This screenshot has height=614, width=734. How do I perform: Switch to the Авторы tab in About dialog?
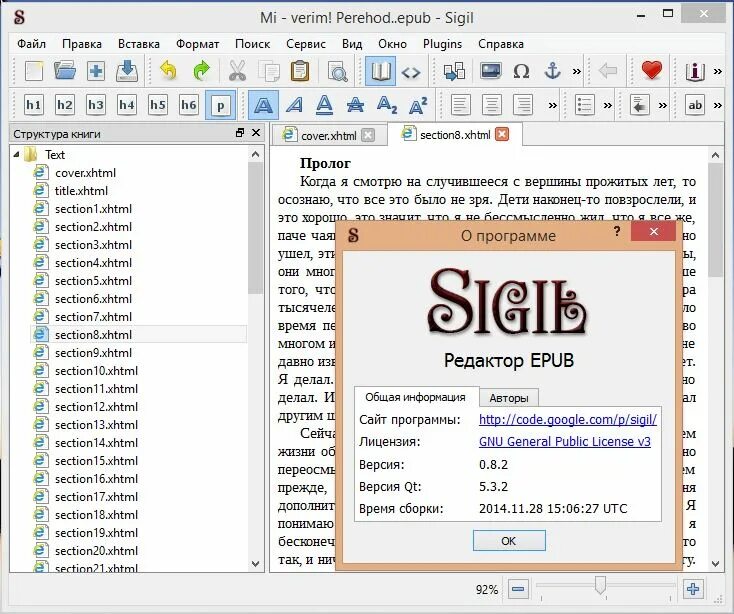(509, 398)
